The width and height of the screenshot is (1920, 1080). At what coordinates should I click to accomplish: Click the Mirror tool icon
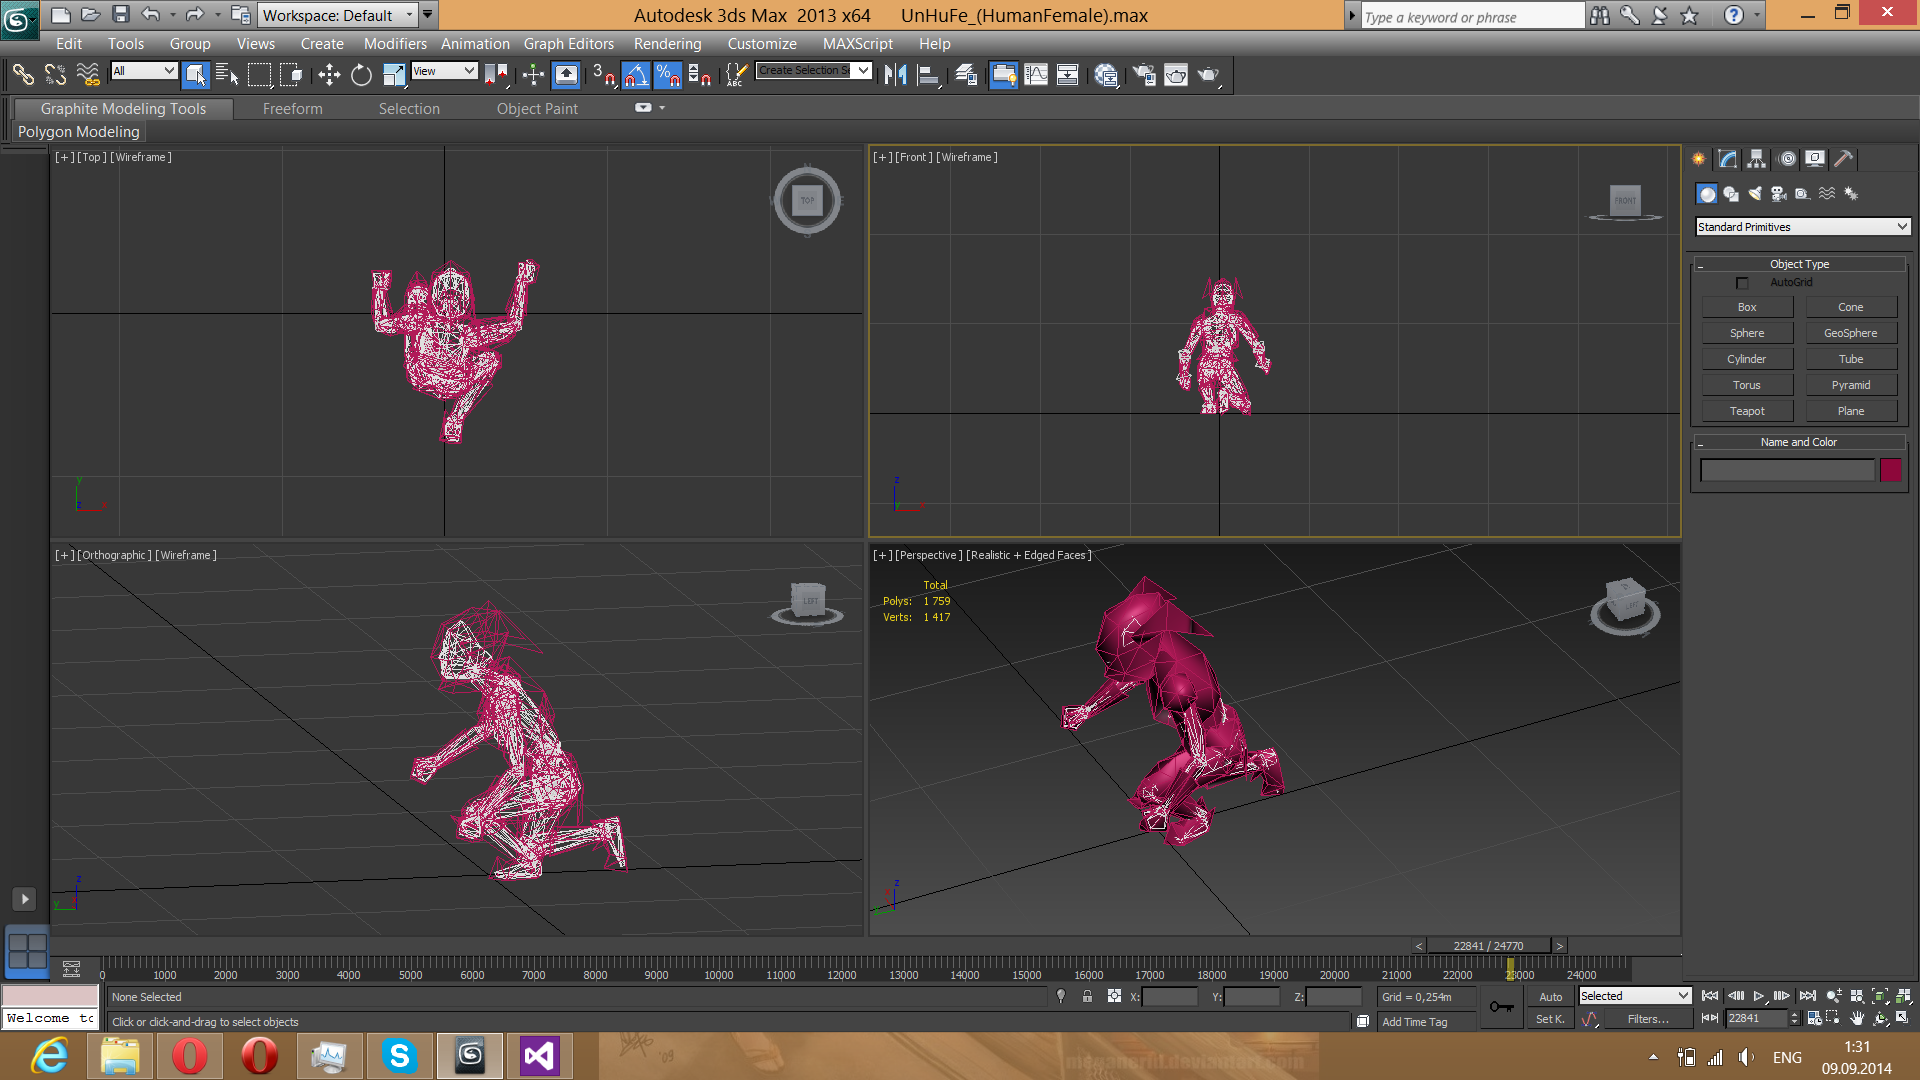pyautogui.click(x=895, y=75)
